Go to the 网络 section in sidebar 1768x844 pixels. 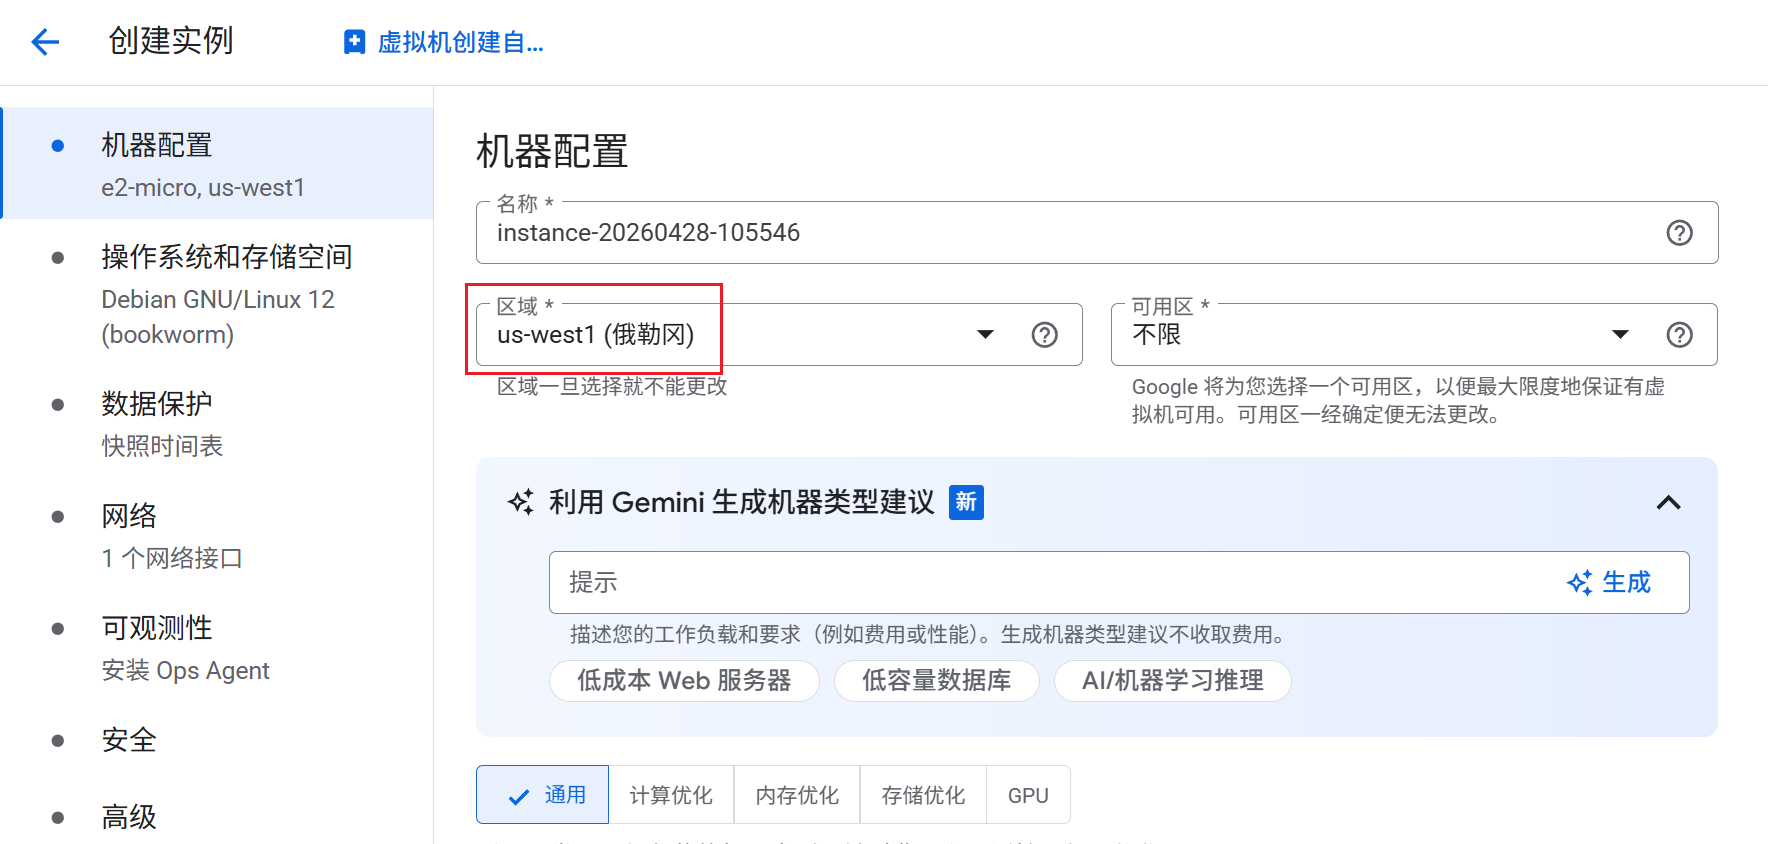click(x=129, y=516)
